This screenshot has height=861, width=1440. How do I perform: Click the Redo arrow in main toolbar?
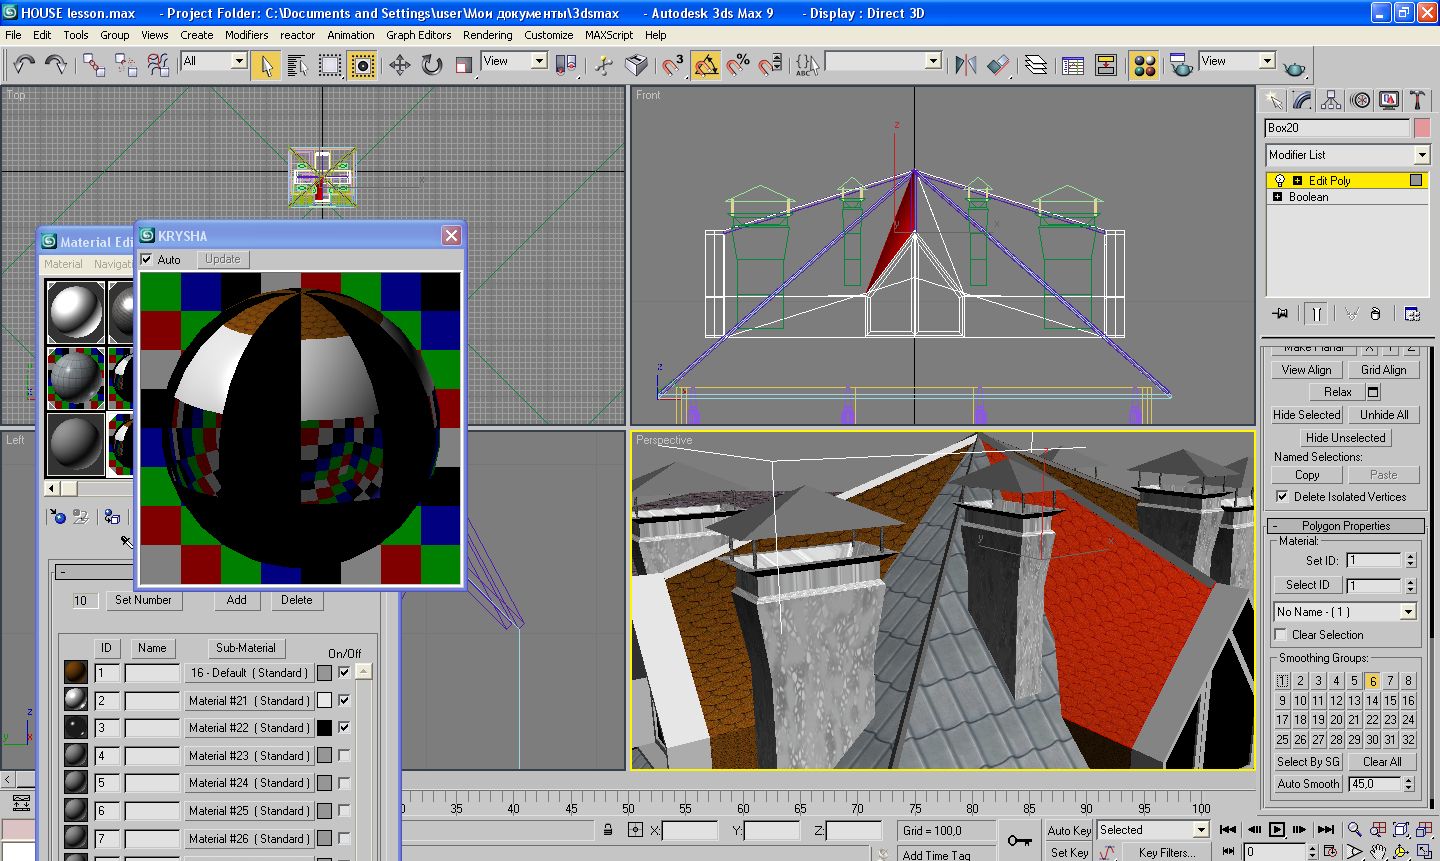tap(56, 65)
